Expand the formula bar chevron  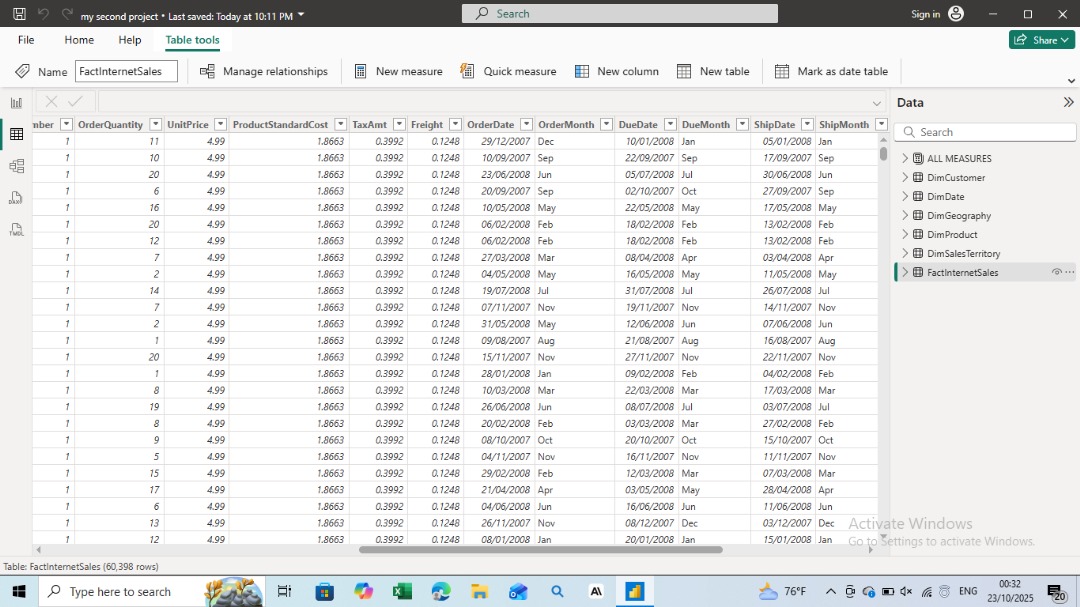click(876, 103)
